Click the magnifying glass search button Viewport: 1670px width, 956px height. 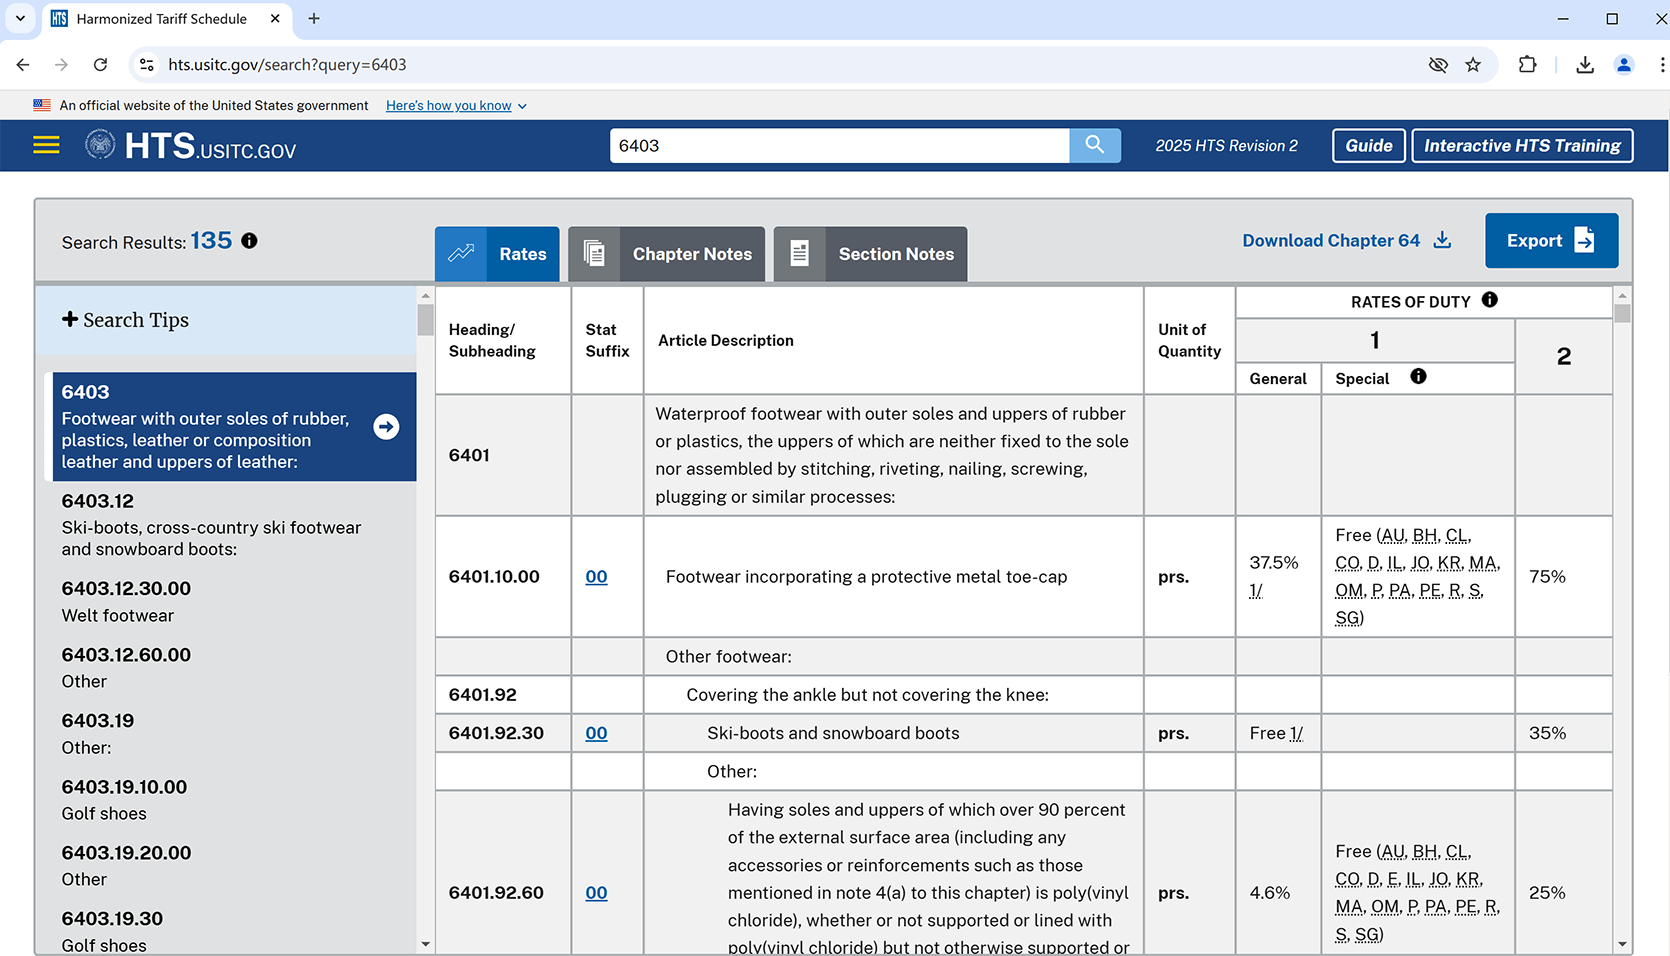click(1094, 145)
